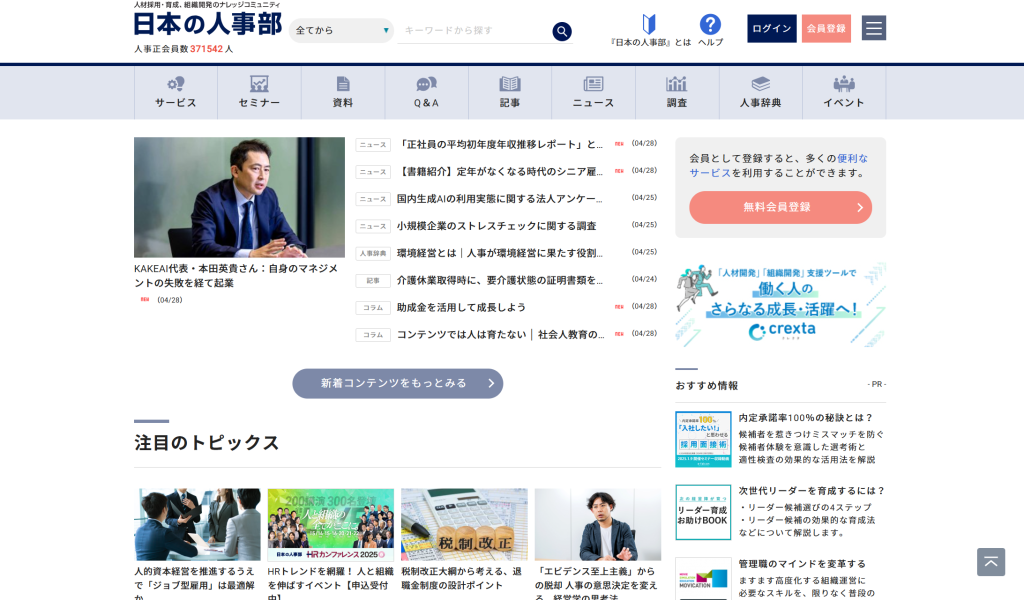Click the イベント people icon

pos(844,84)
